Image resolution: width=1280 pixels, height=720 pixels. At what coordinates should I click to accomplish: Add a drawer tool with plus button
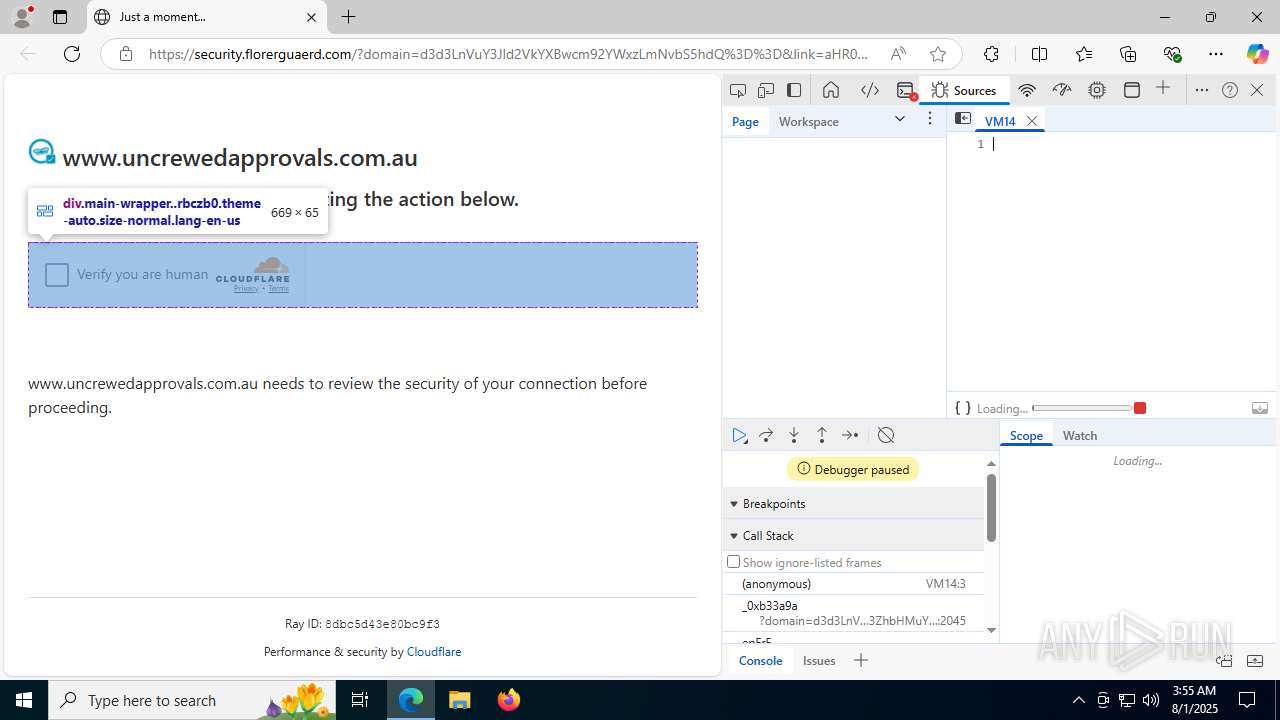[x=861, y=660]
